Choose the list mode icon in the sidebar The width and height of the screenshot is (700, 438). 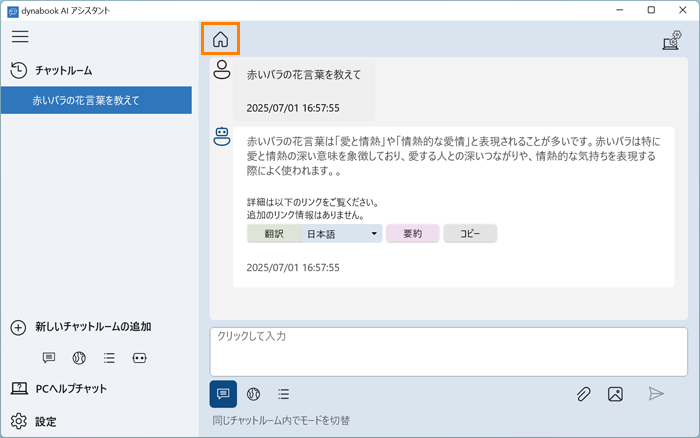(x=109, y=358)
